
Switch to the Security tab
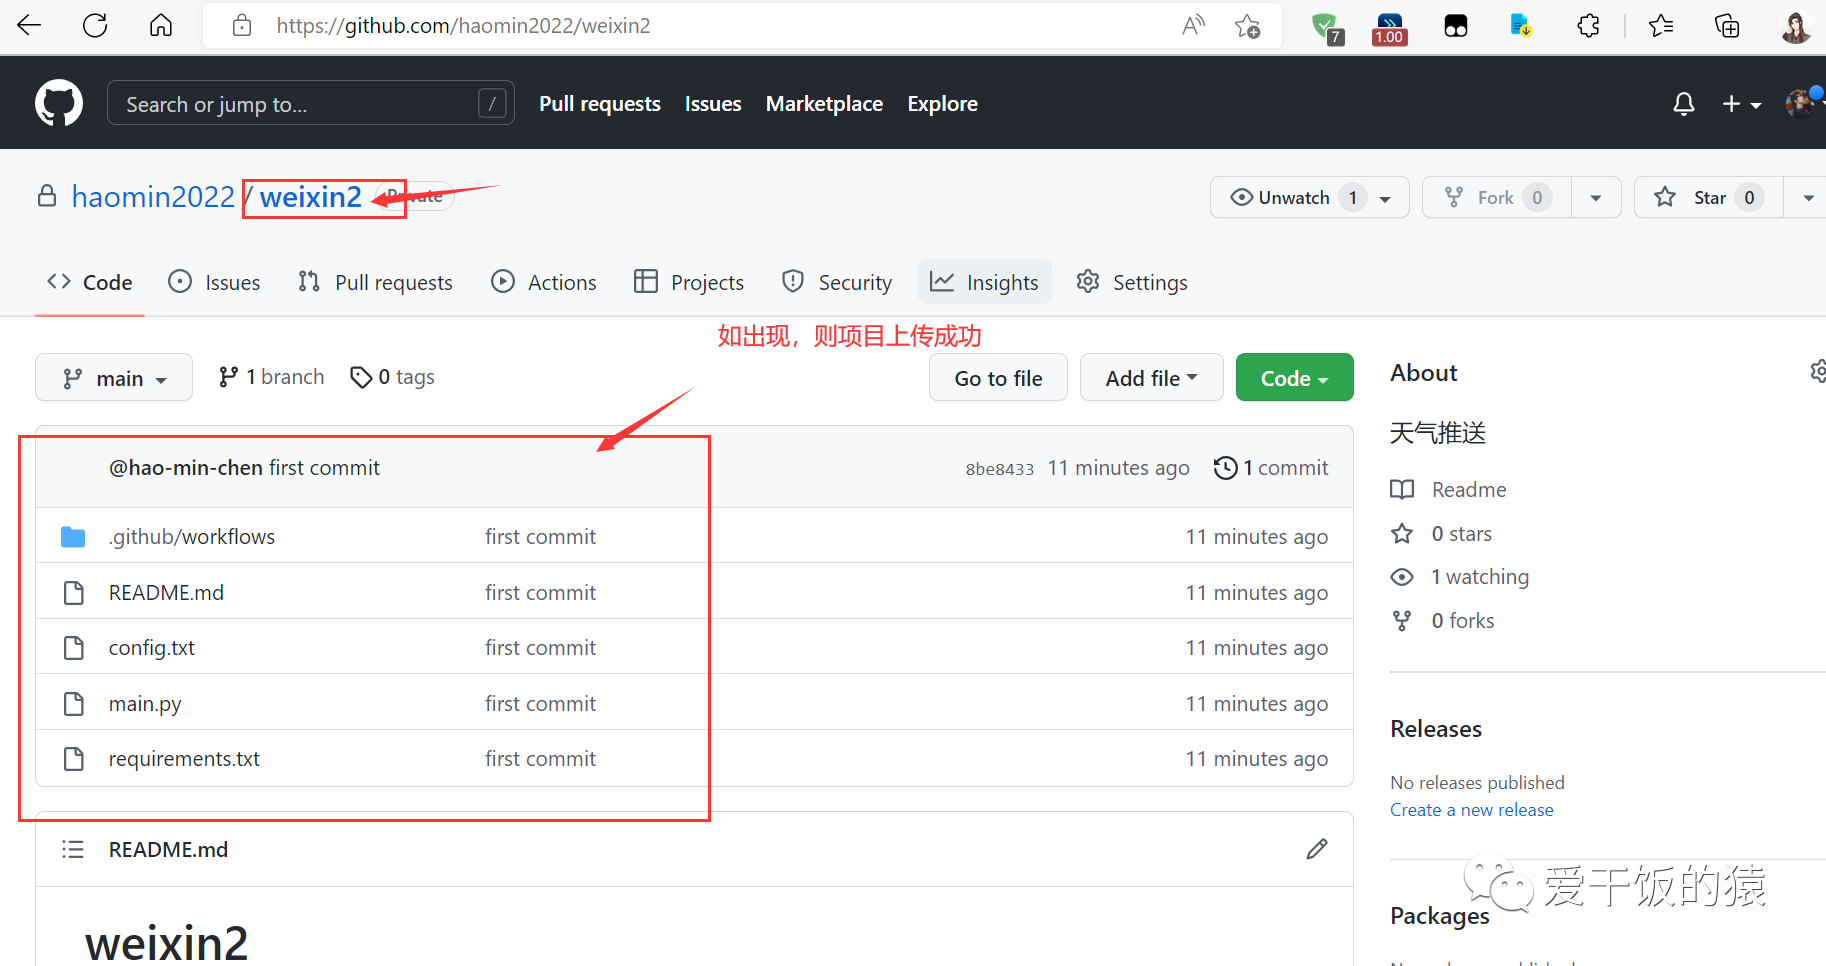point(837,283)
